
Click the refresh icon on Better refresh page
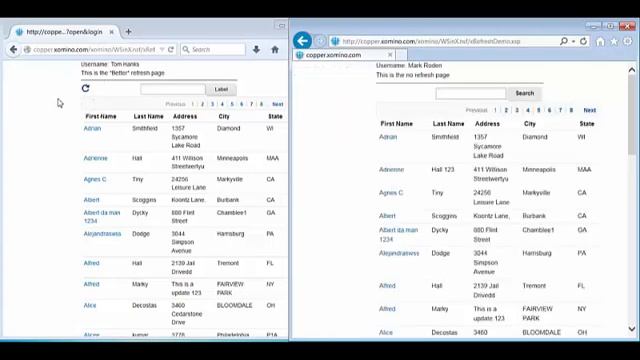(x=85, y=88)
